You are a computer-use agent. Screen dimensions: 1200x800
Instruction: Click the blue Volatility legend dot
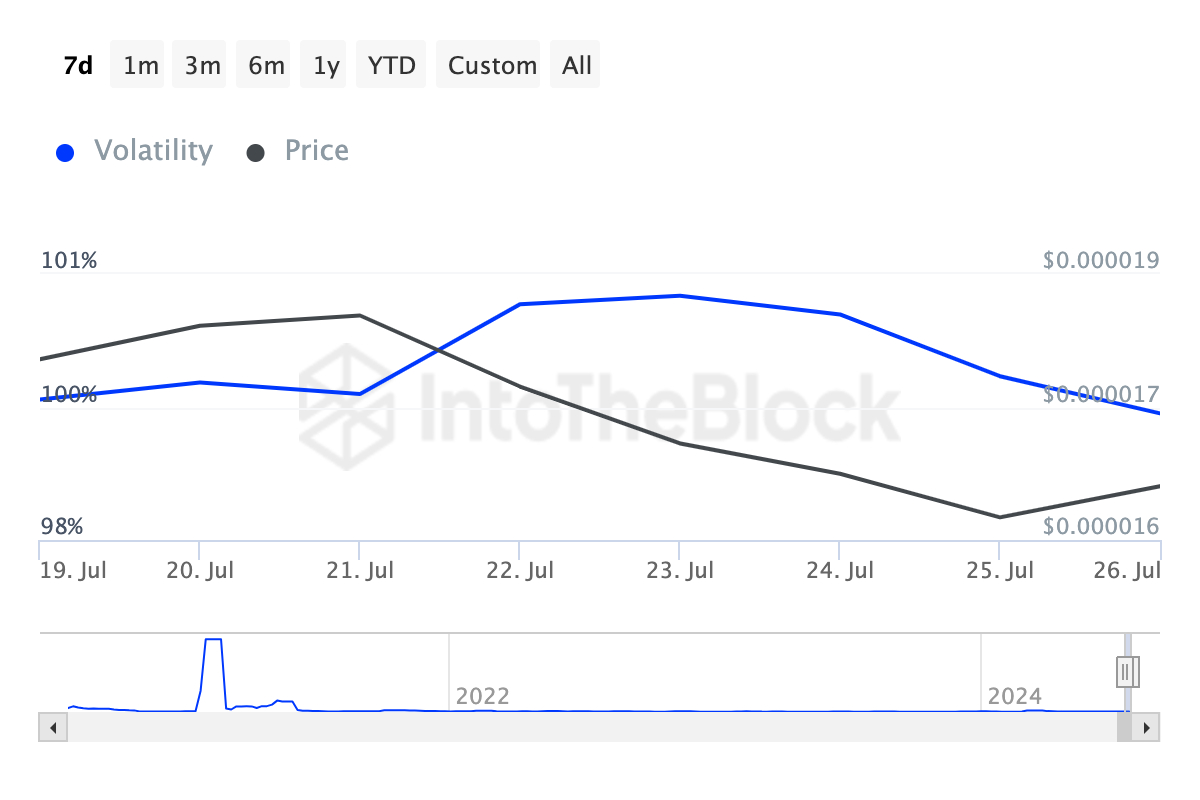(x=66, y=153)
